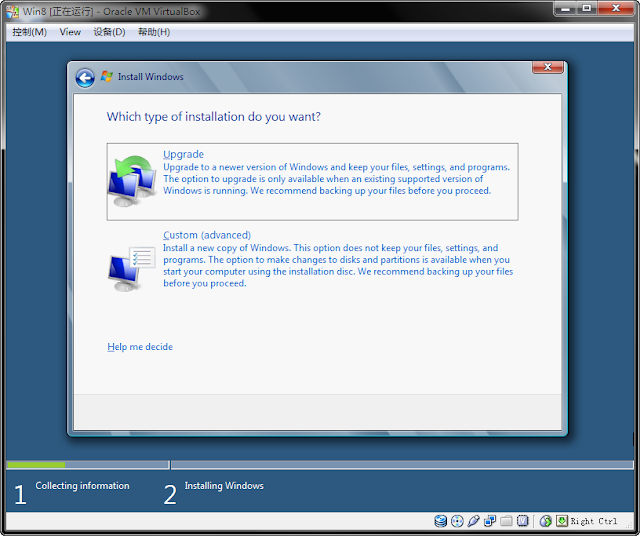
Task: Open the 设备(D) menu
Action: (109, 32)
